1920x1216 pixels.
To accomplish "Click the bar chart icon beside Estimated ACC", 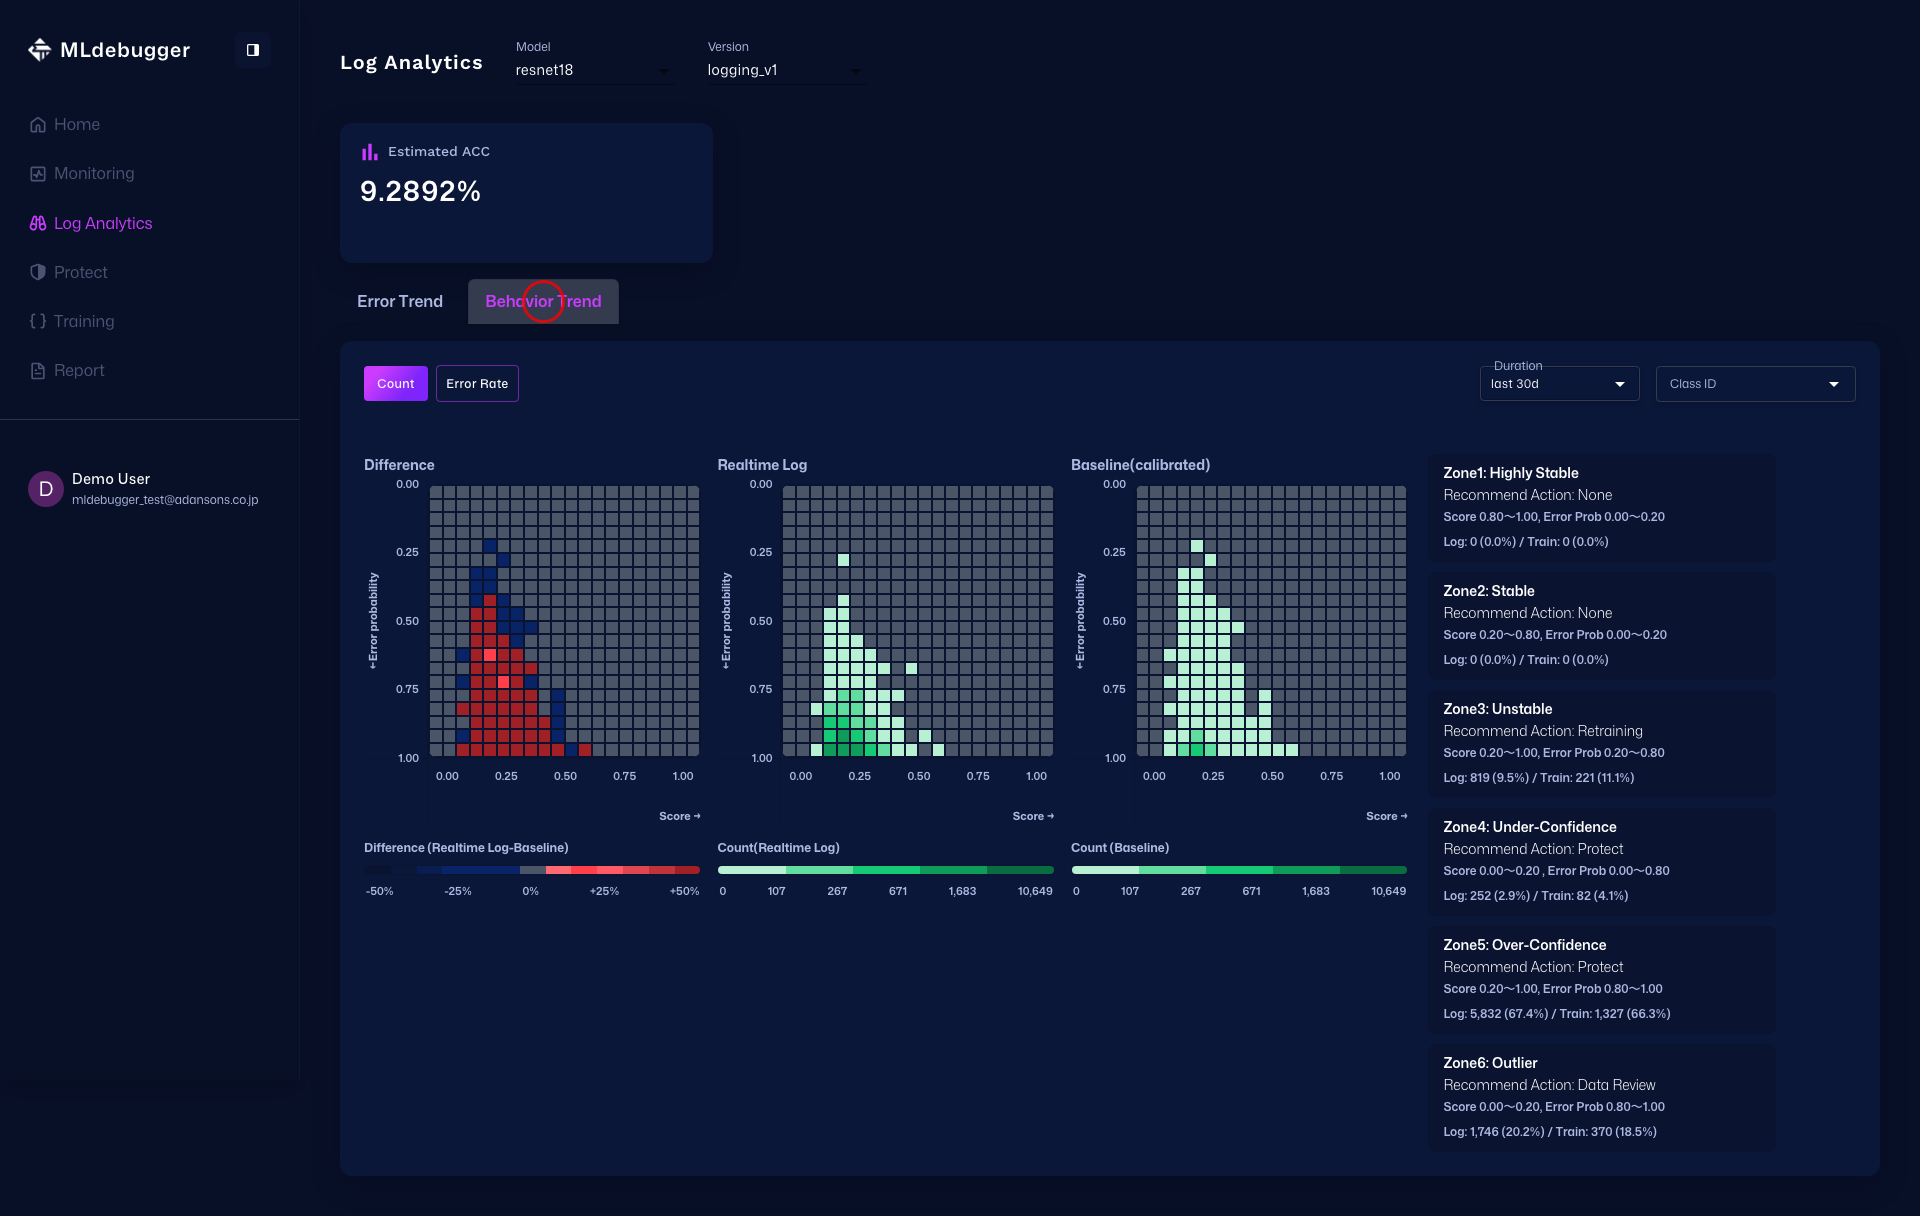I will 370,151.
